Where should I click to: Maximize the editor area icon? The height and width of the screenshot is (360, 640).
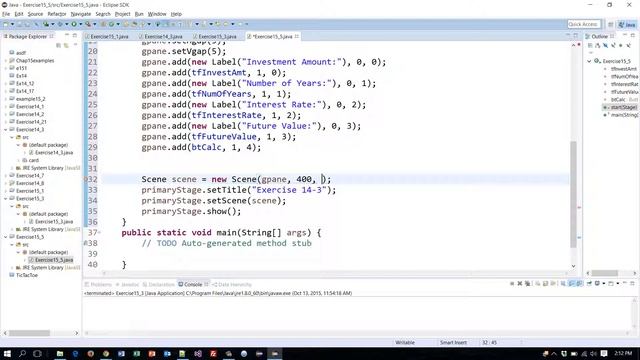[576, 36]
